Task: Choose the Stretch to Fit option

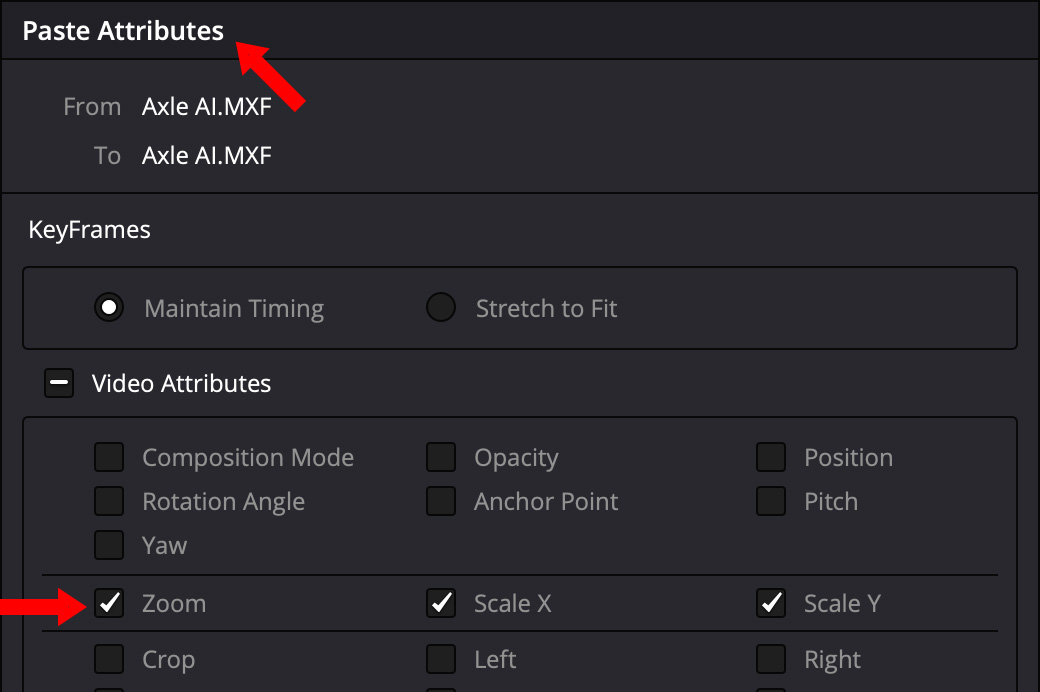Action: (x=441, y=308)
